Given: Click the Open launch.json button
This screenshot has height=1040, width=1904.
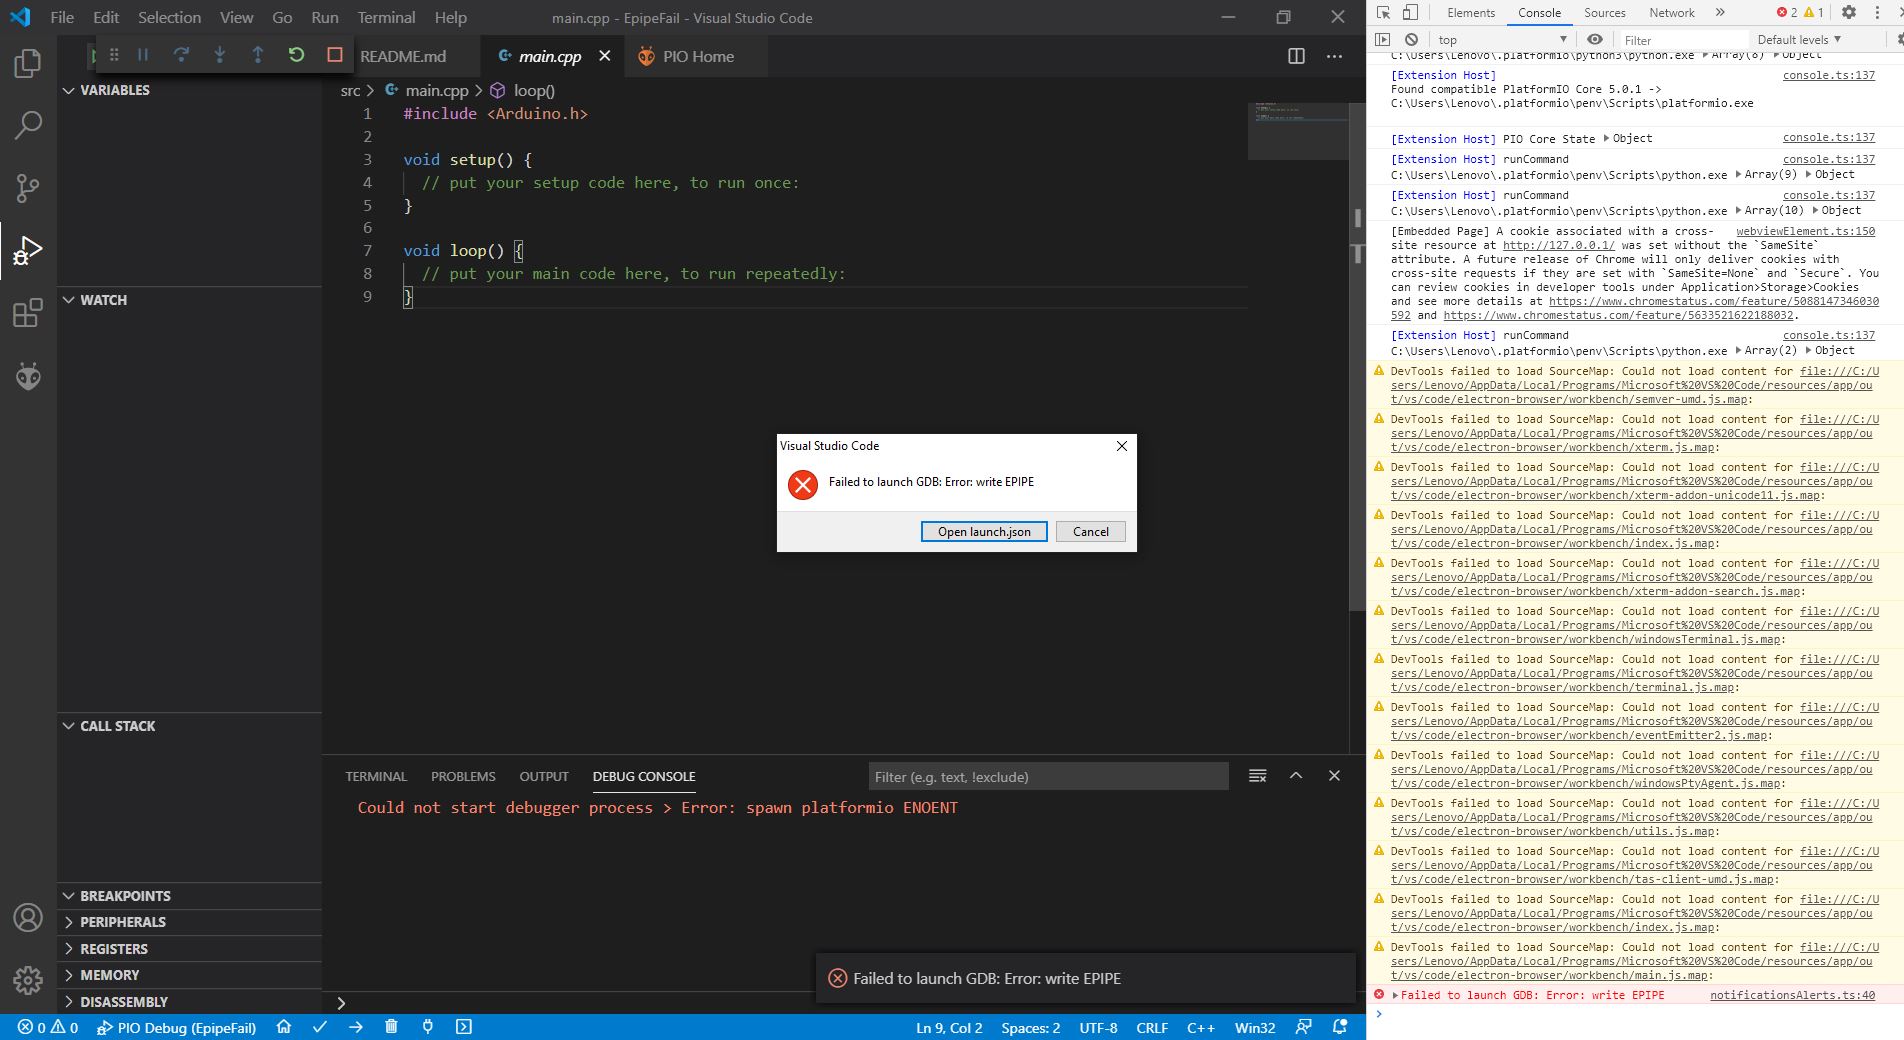Looking at the screenshot, I should [x=984, y=532].
